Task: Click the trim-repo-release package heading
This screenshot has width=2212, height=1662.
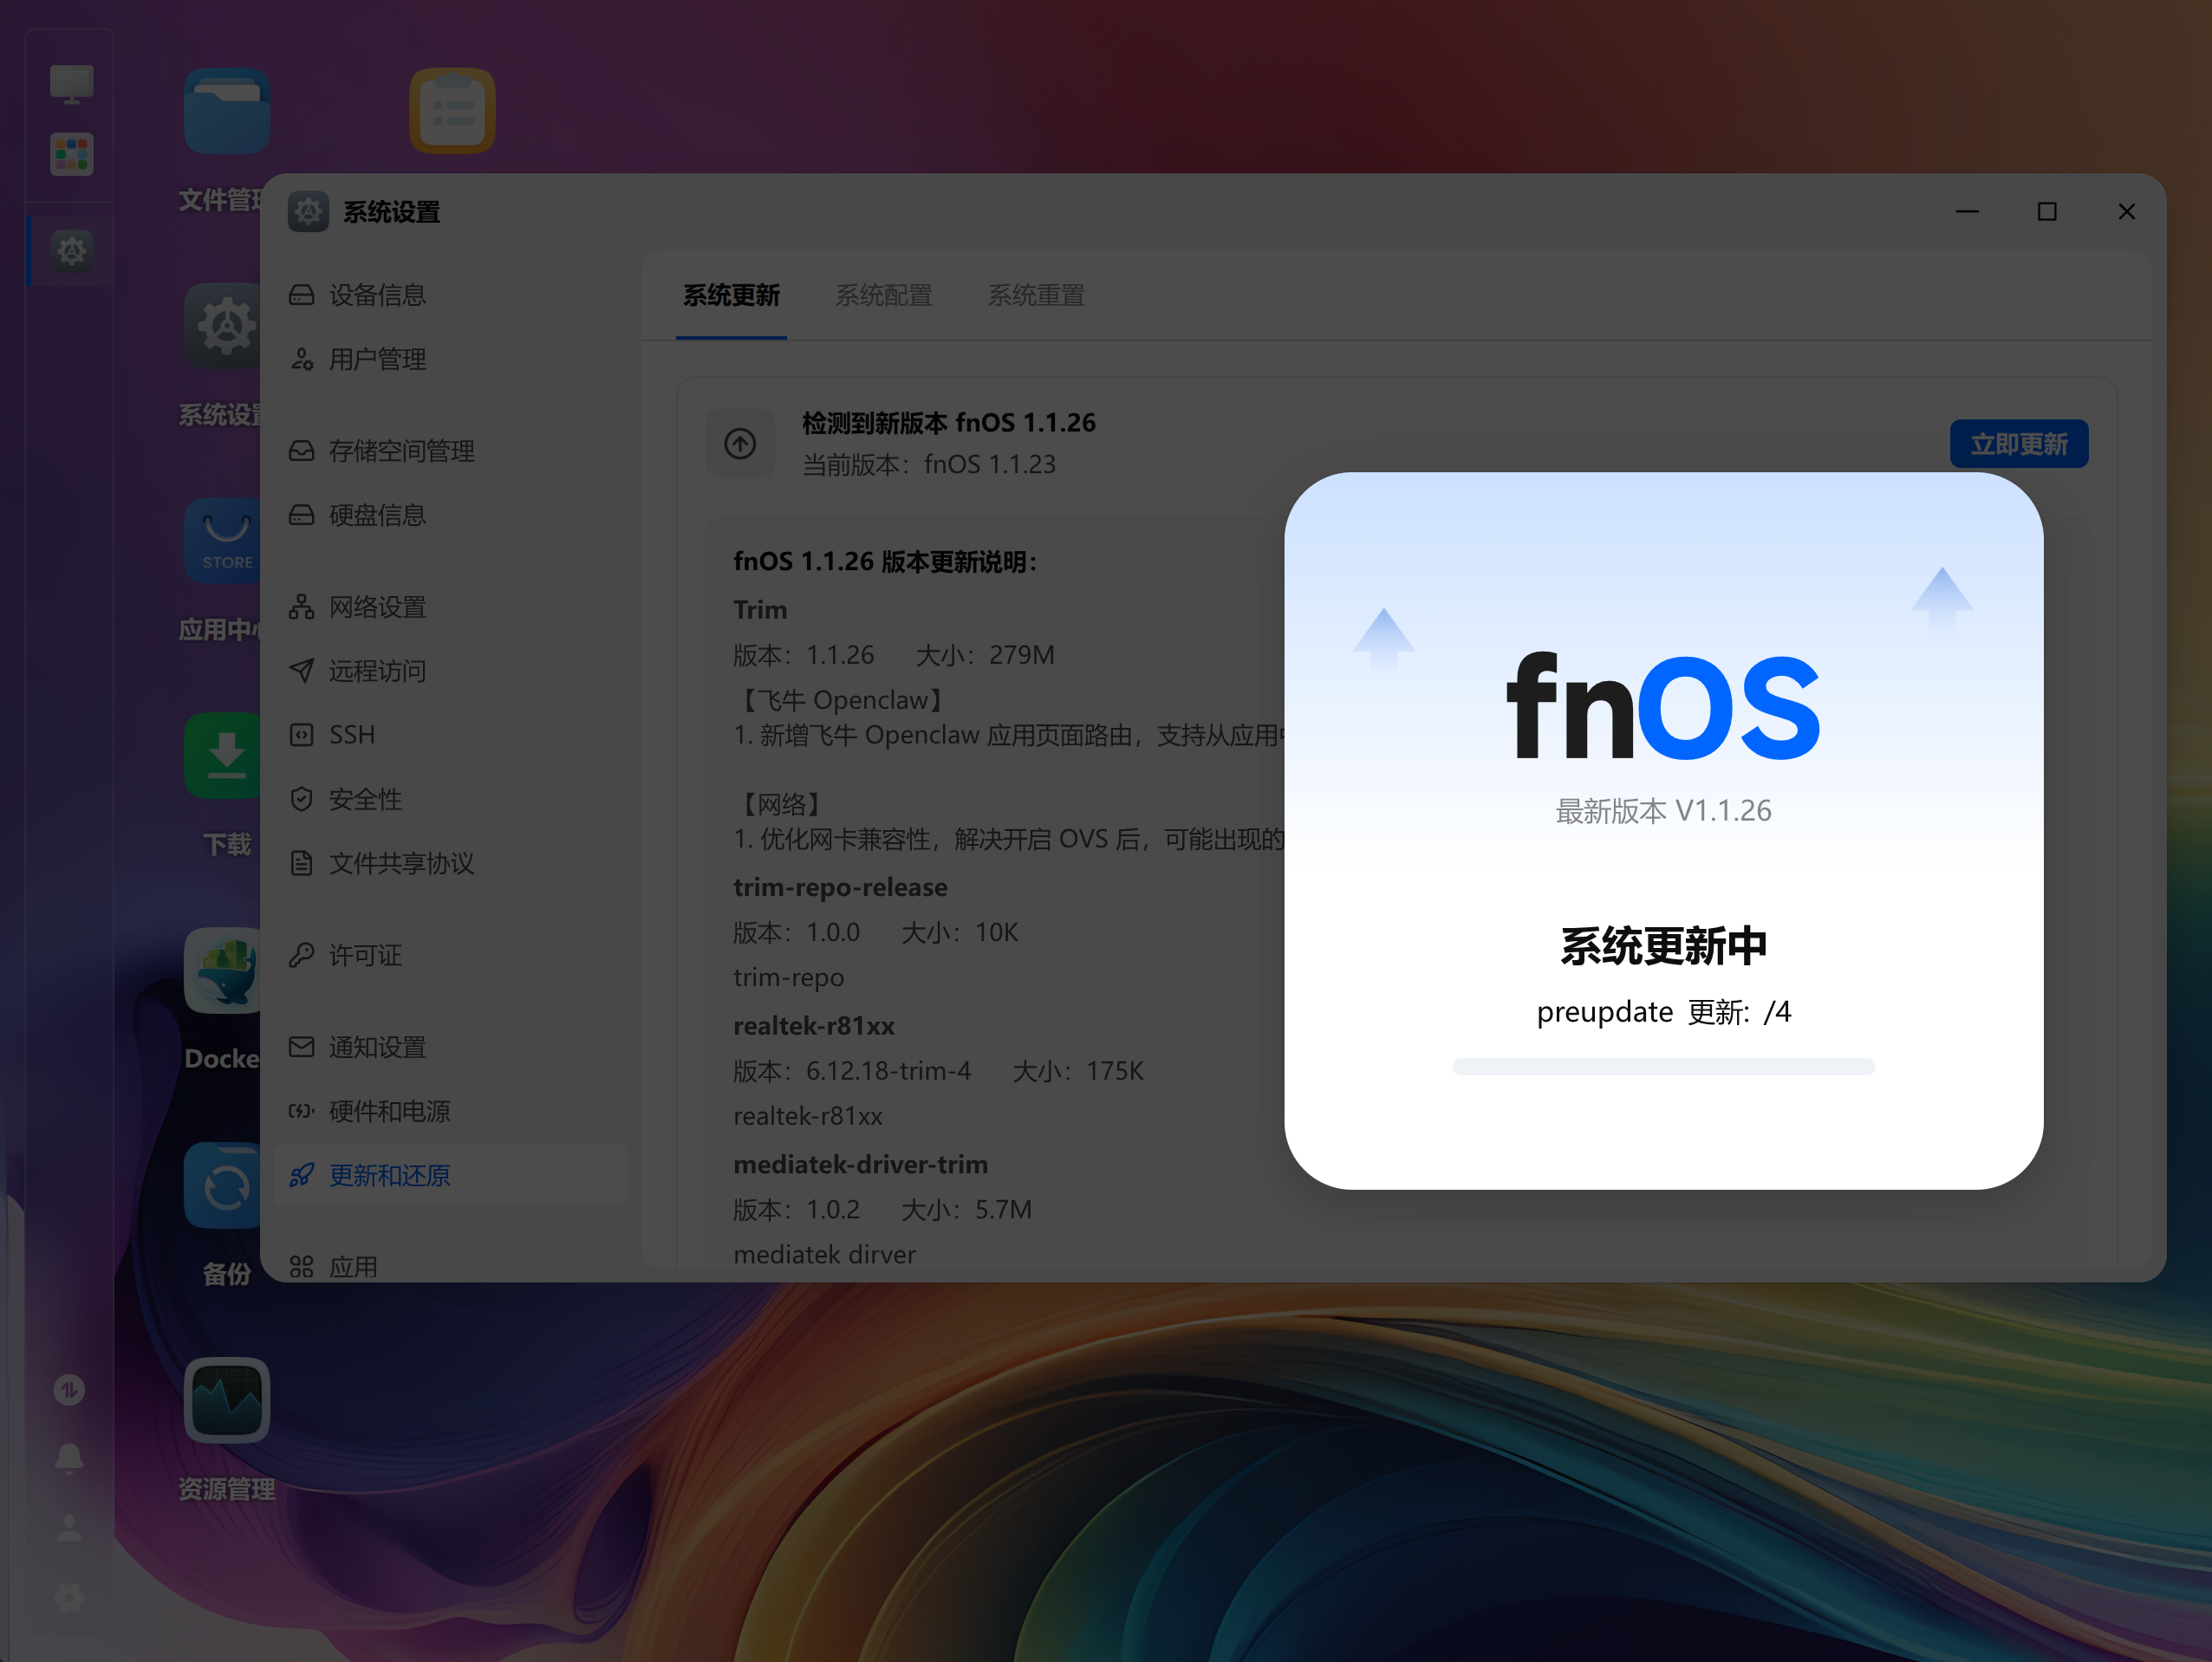Action: tap(840, 887)
